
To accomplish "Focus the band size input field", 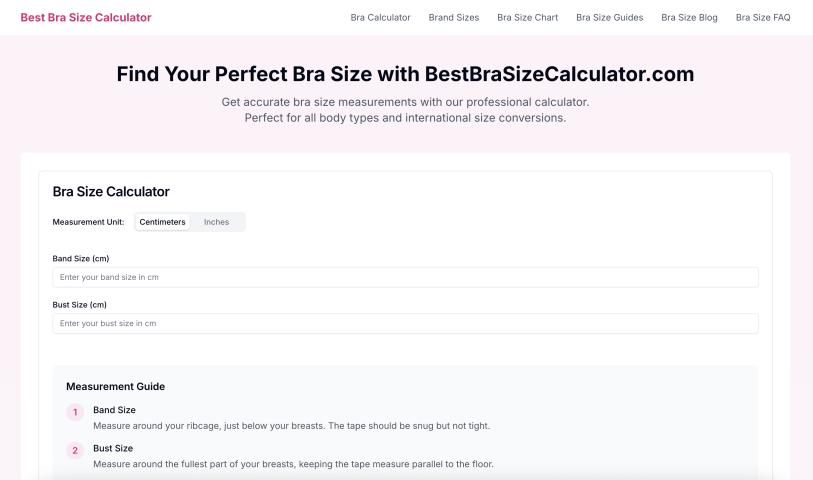I will click(x=405, y=277).
